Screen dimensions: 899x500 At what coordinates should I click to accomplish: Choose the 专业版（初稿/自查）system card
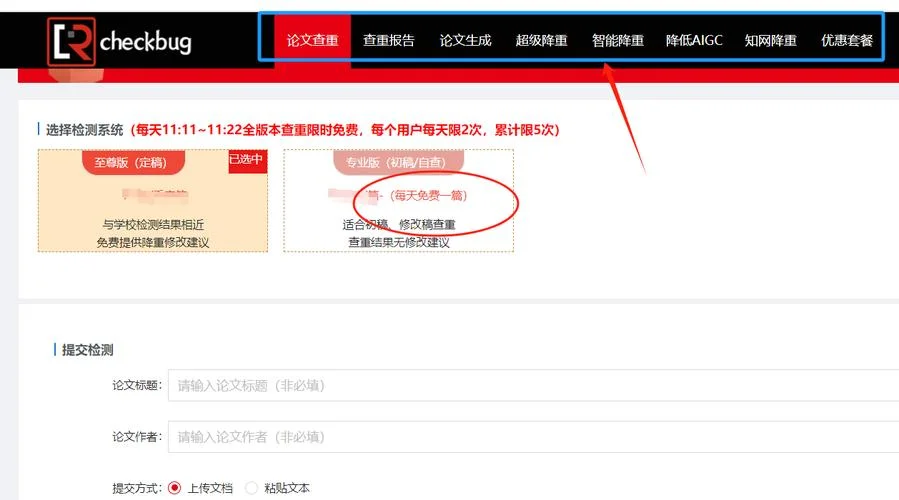(x=398, y=200)
